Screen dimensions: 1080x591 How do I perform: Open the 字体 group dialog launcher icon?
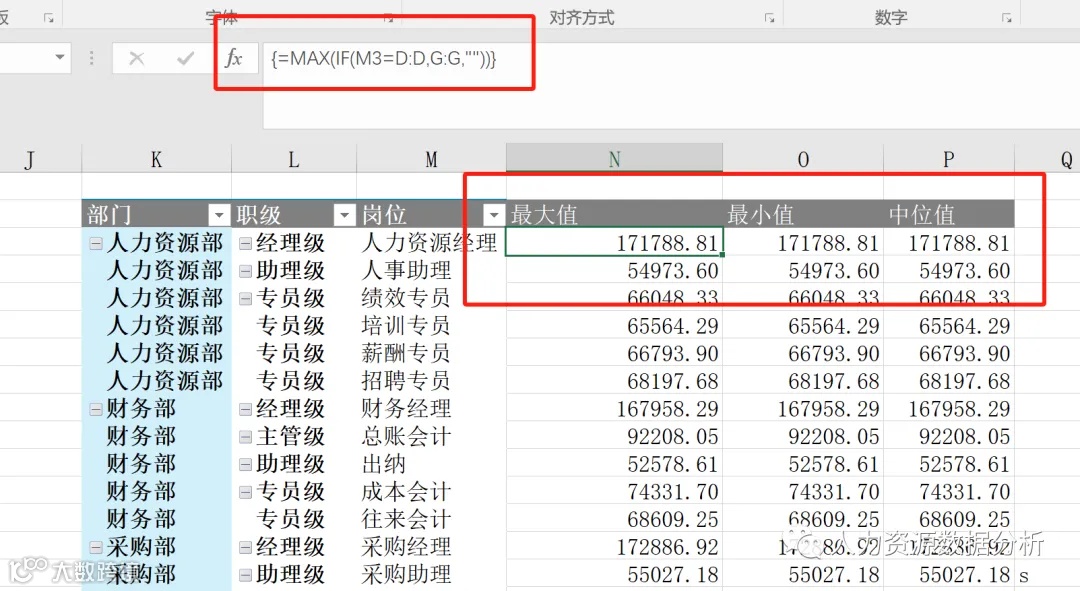[389, 18]
